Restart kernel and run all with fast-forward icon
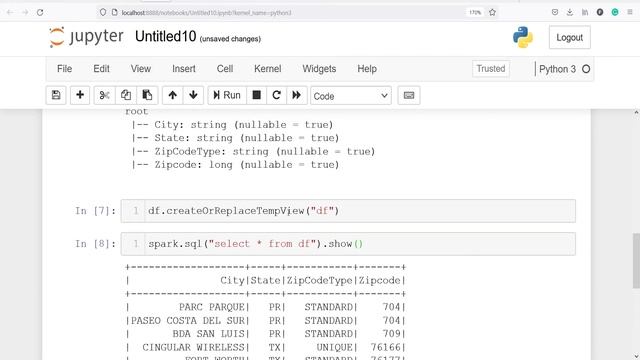Viewport: 640px width, 360px height. pos(297,96)
